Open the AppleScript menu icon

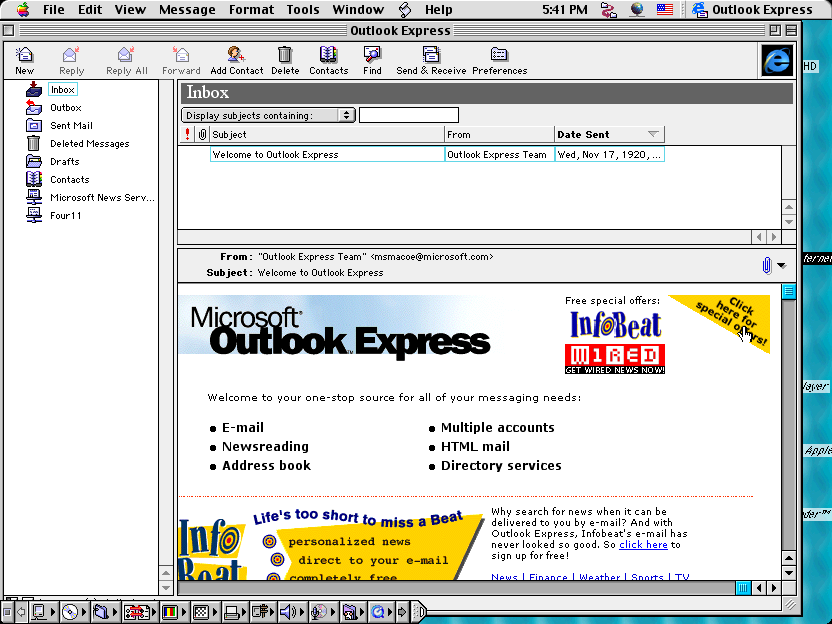[405, 10]
